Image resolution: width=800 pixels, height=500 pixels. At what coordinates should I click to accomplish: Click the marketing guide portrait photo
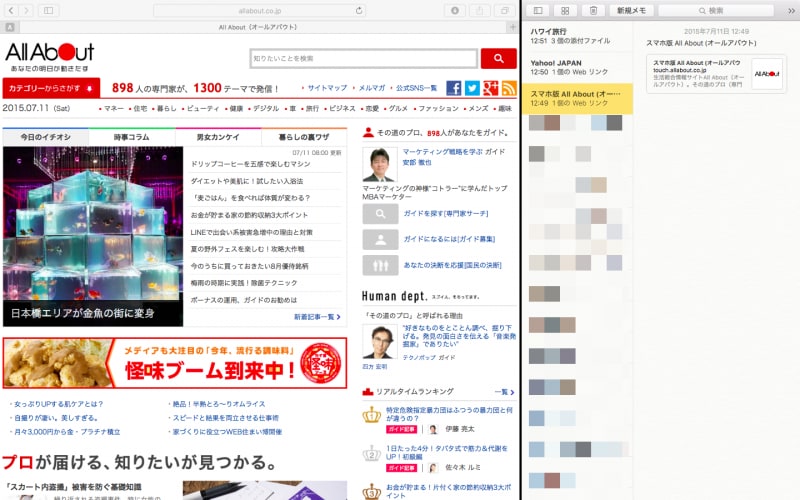380,164
